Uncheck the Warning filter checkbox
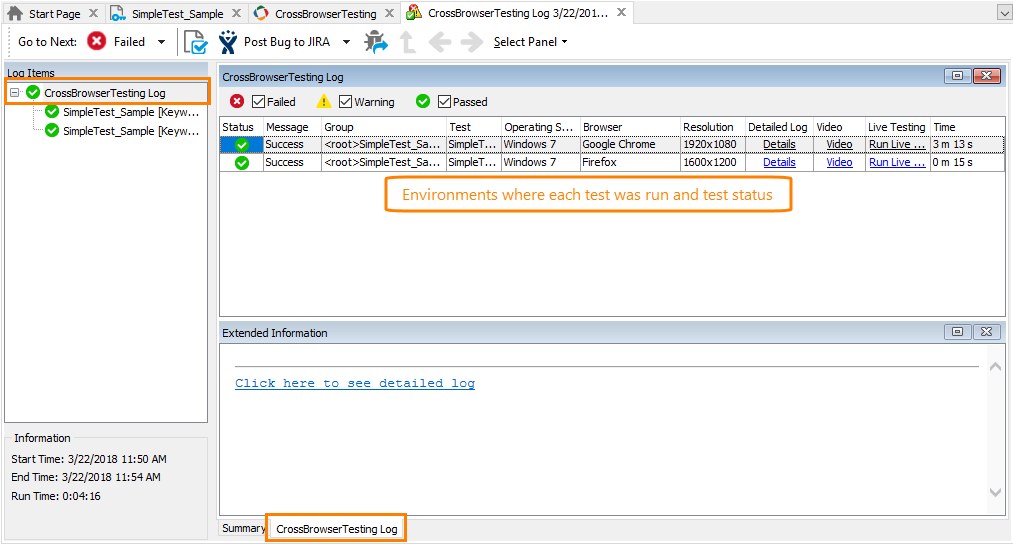The height and width of the screenshot is (544, 1013). coord(346,101)
